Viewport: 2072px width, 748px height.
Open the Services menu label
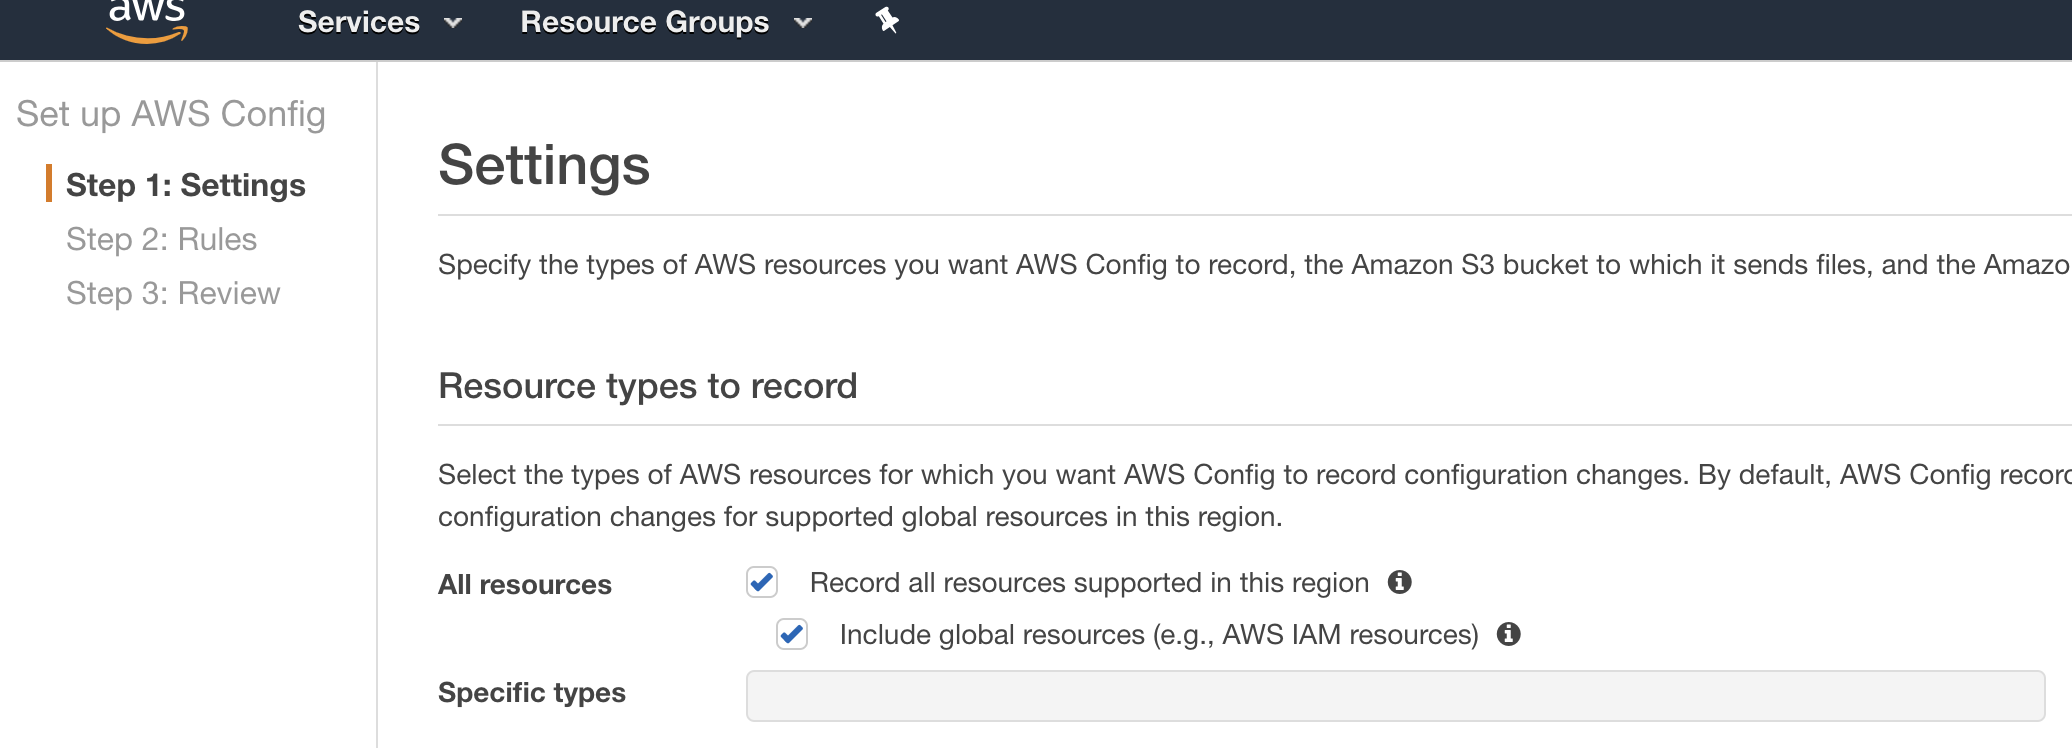tap(359, 22)
